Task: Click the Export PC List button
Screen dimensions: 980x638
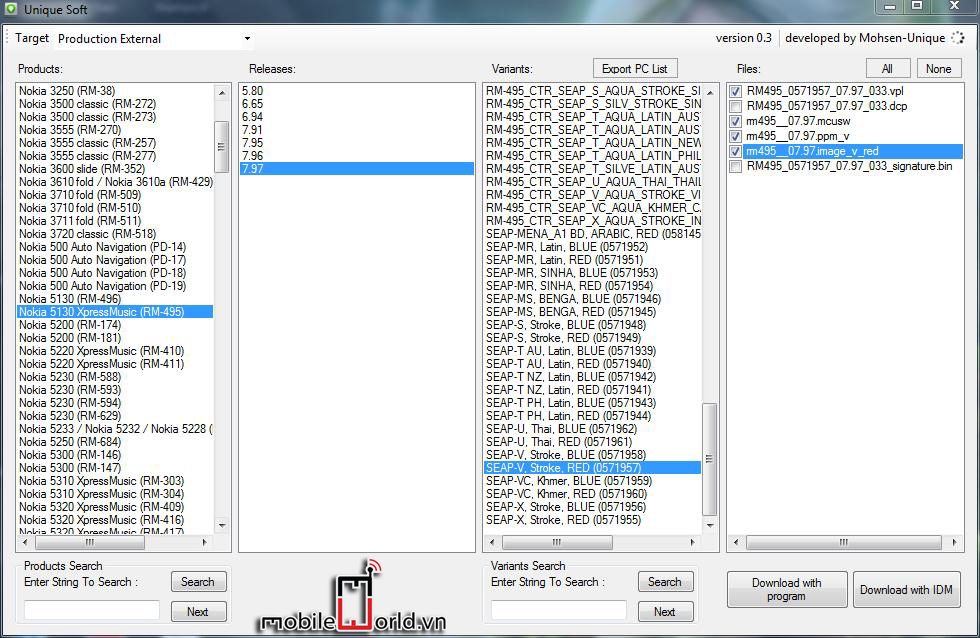Action: (x=634, y=69)
